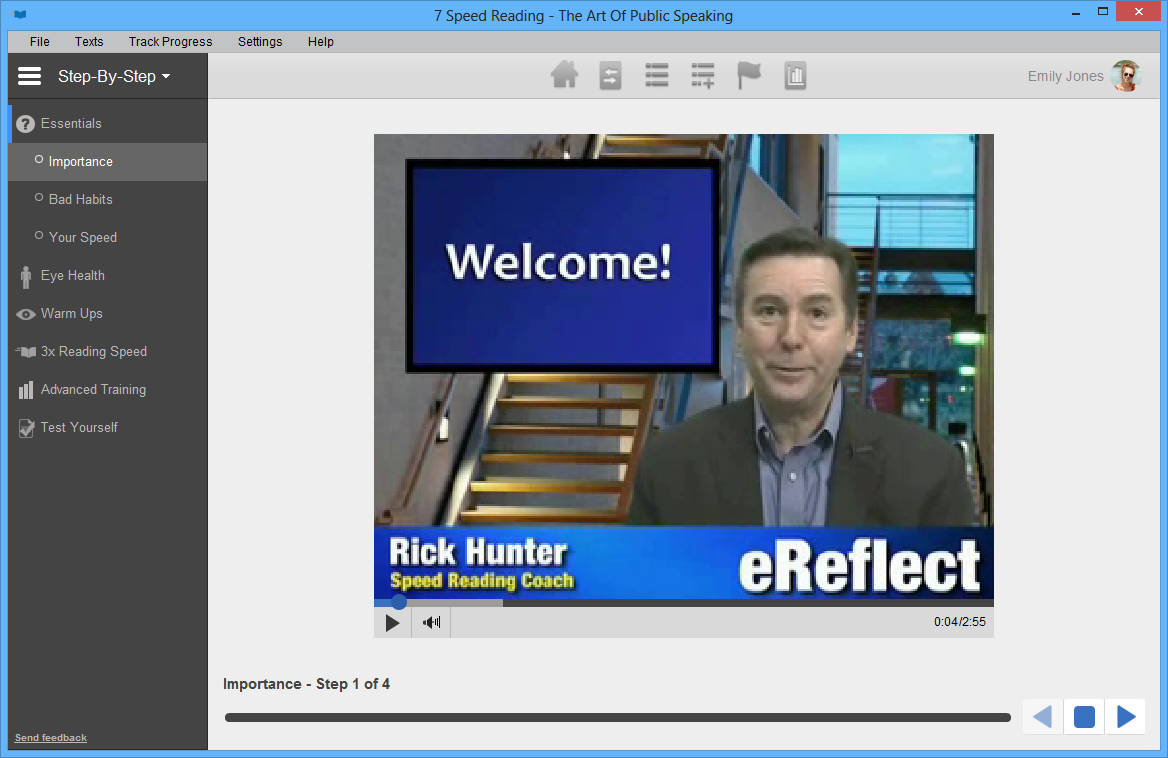Select the Bad Habits lesson
The width and height of the screenshot is (1168, 758).
80,199
